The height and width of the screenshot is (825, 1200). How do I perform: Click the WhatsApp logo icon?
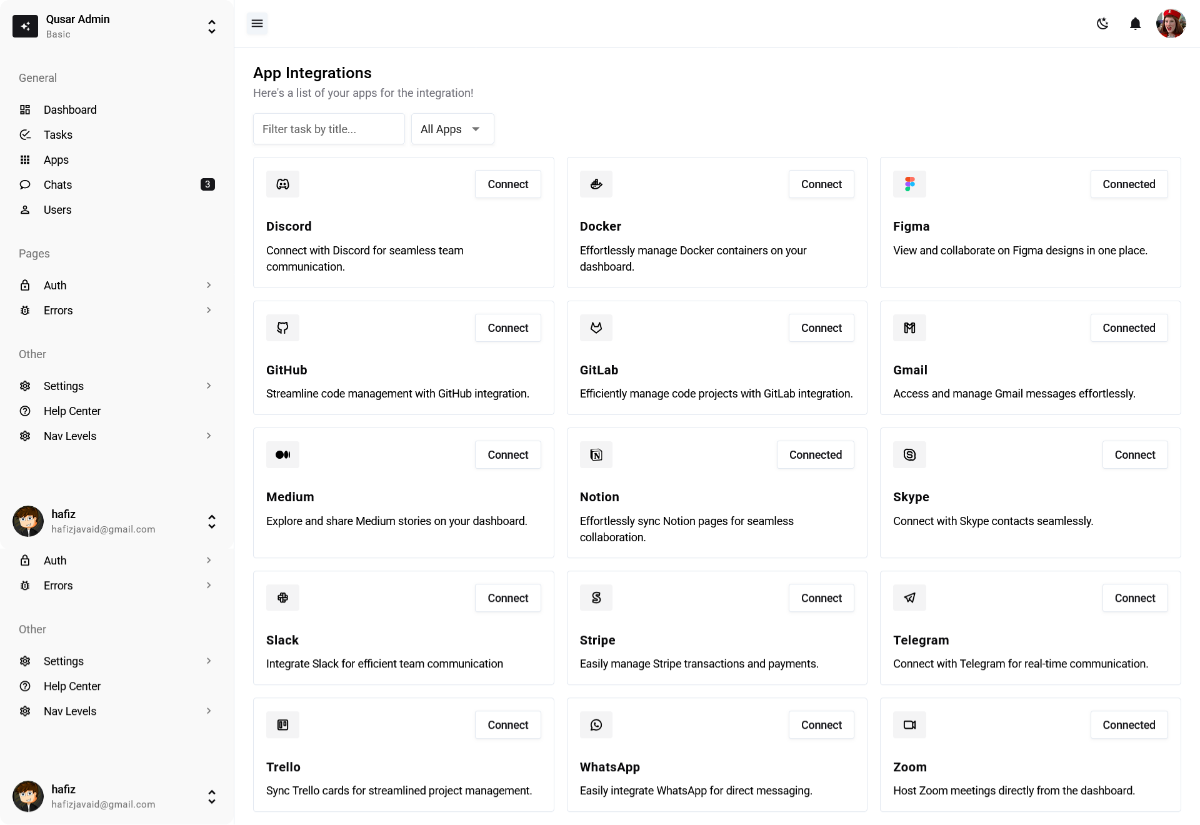[x=596, y=725]
